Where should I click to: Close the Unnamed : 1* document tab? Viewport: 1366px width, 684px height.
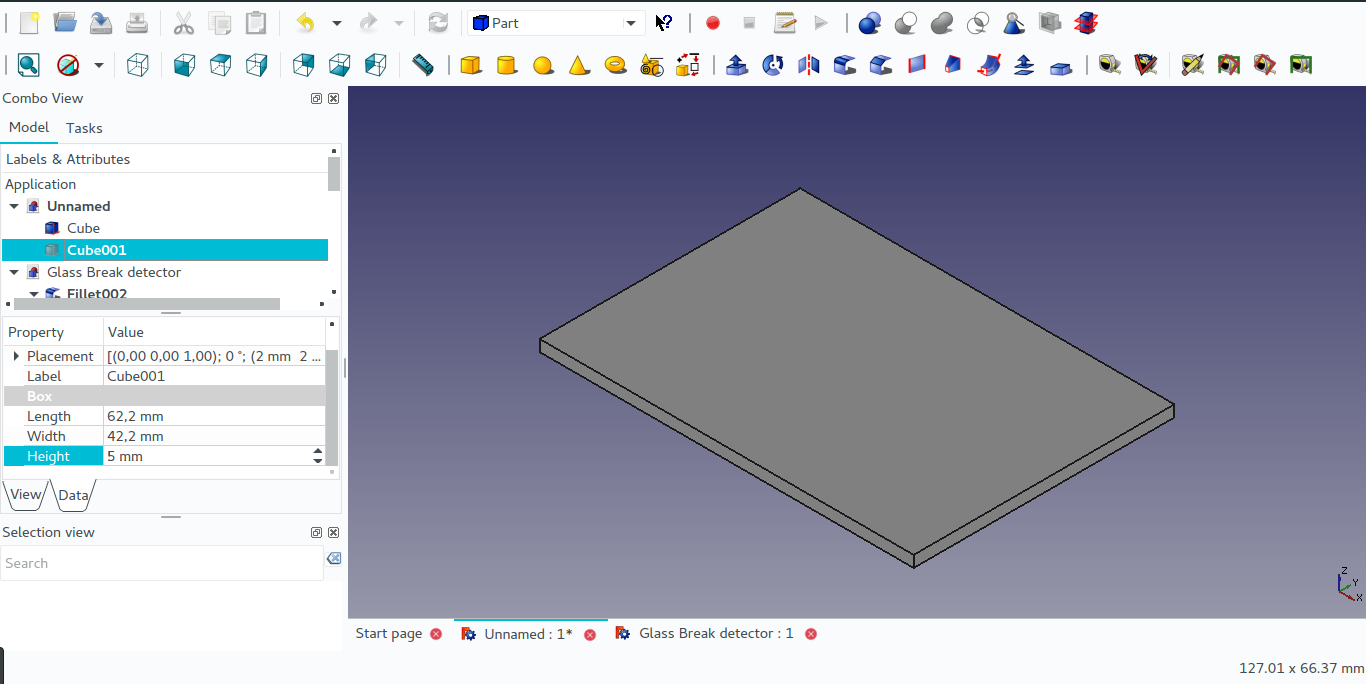tap(590, 634)
